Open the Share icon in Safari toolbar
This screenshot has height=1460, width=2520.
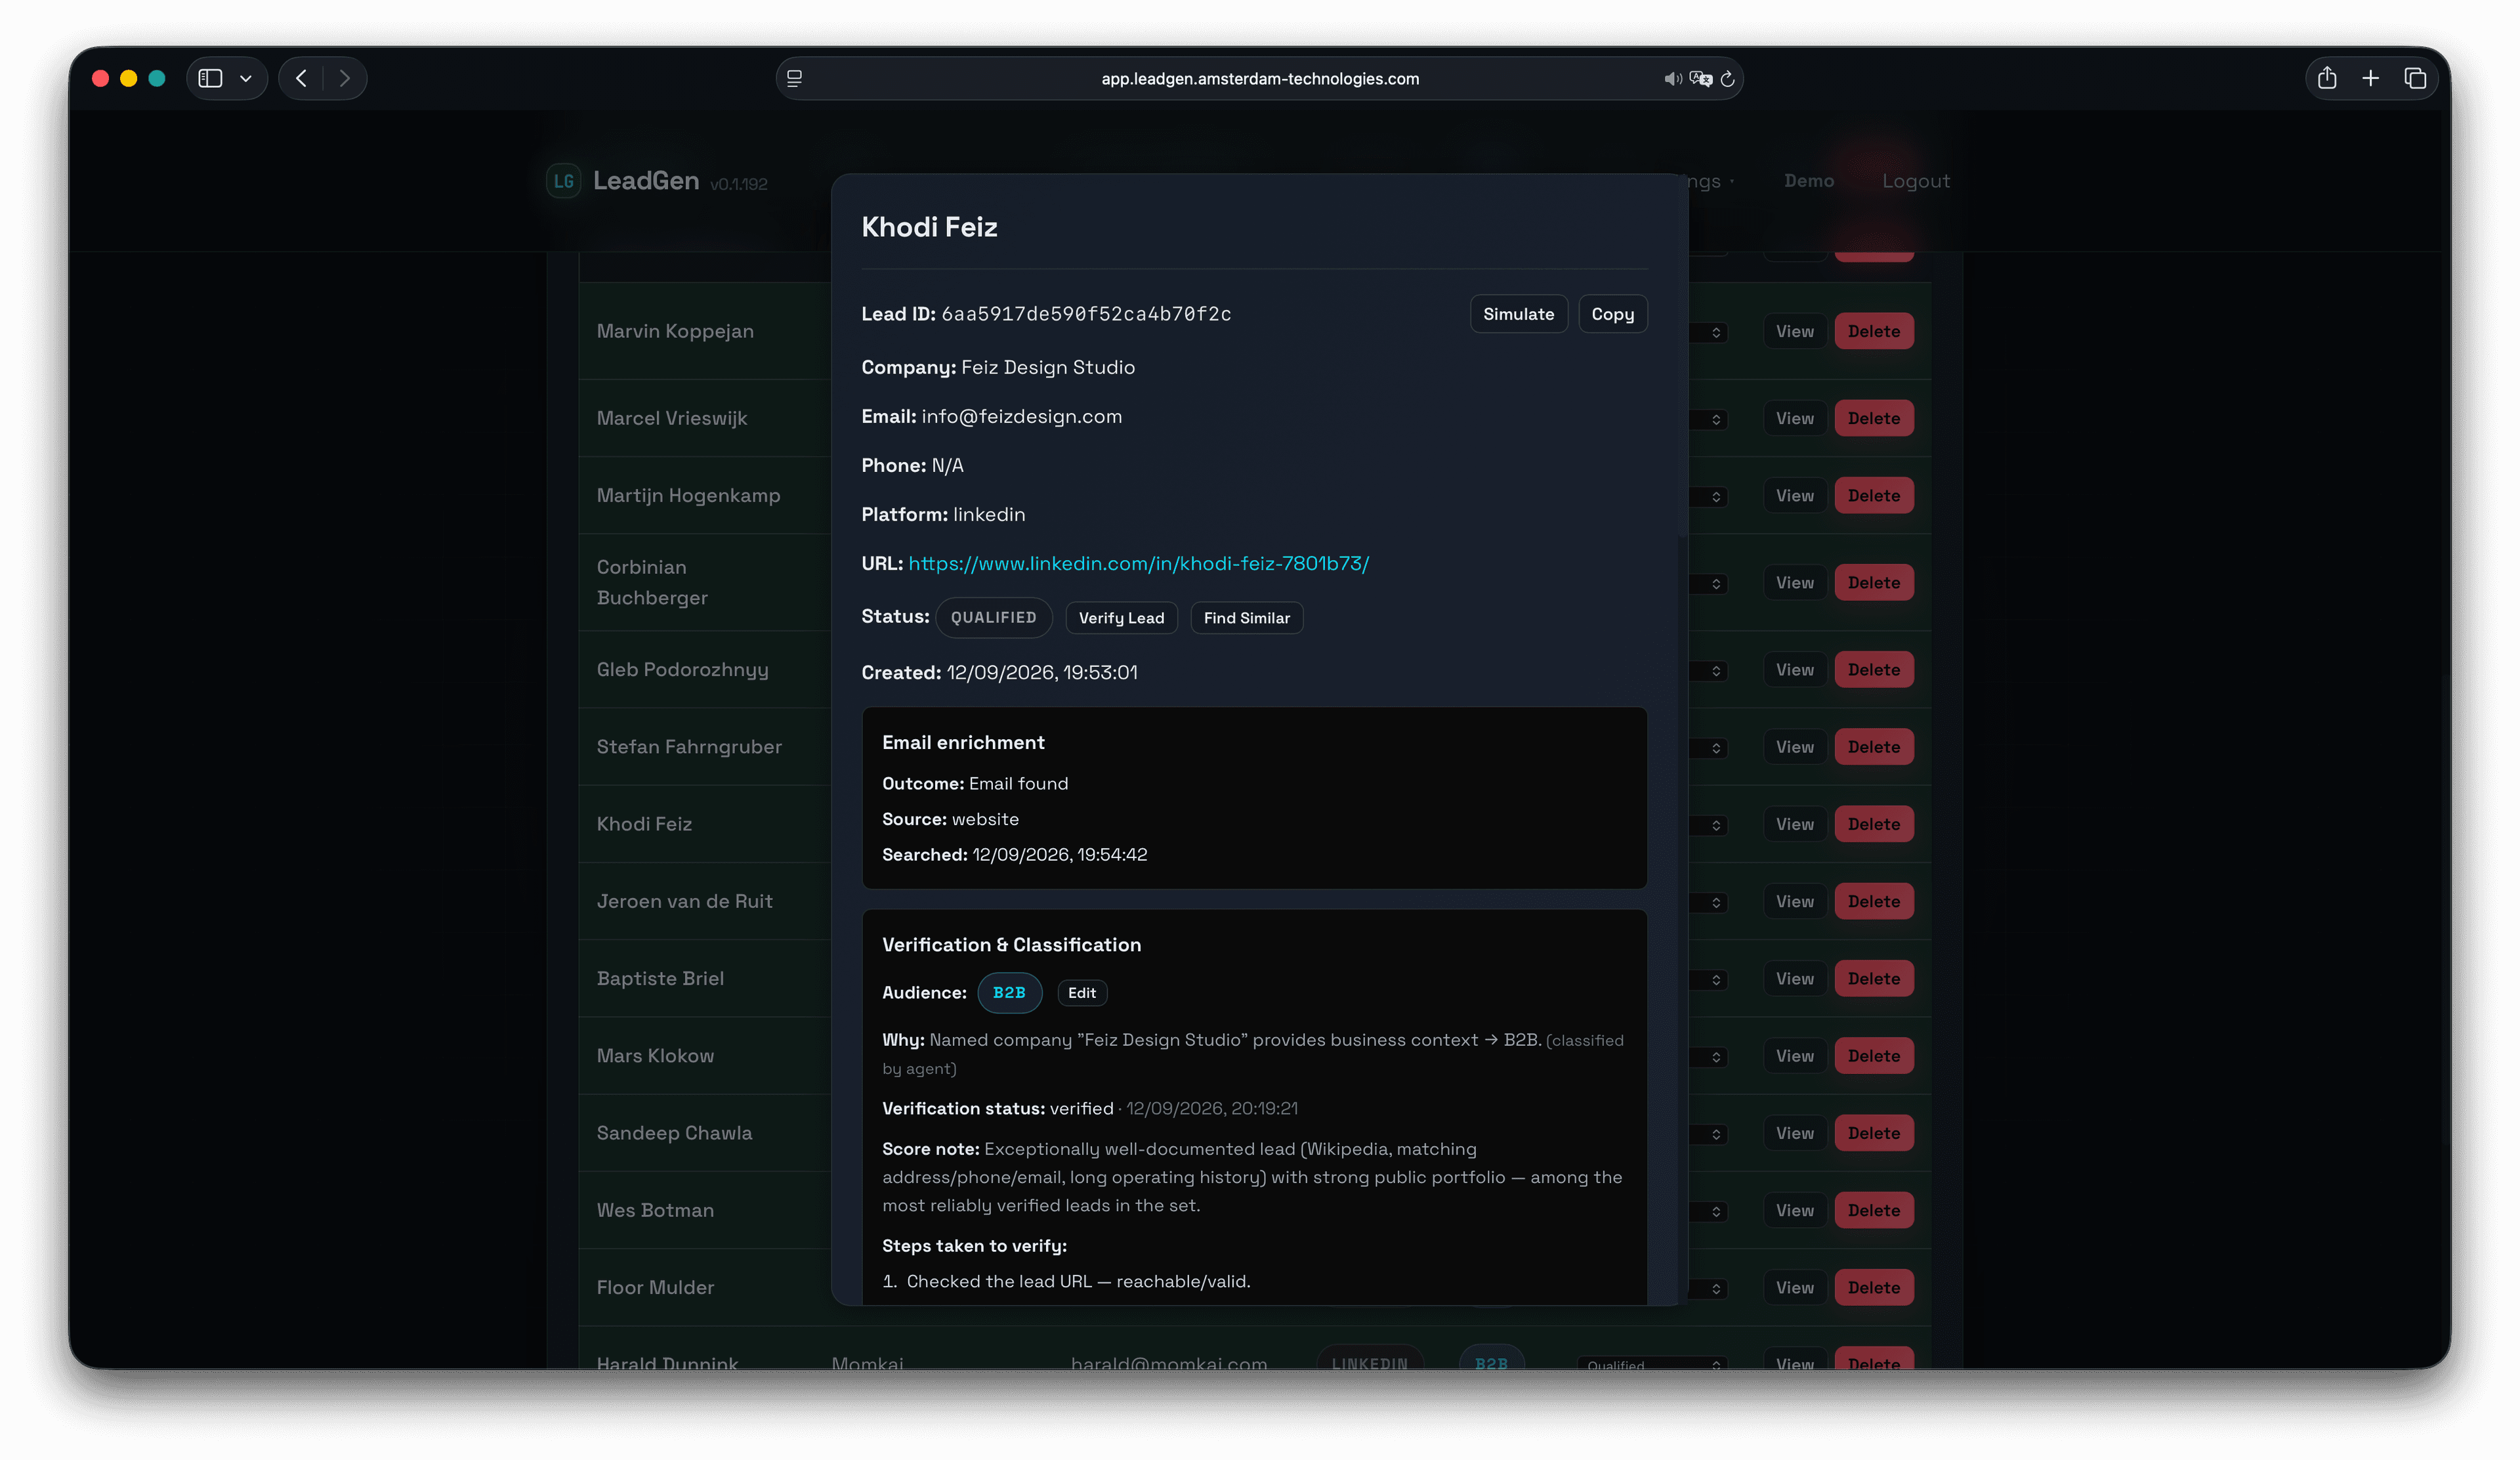coord(2327,78)
